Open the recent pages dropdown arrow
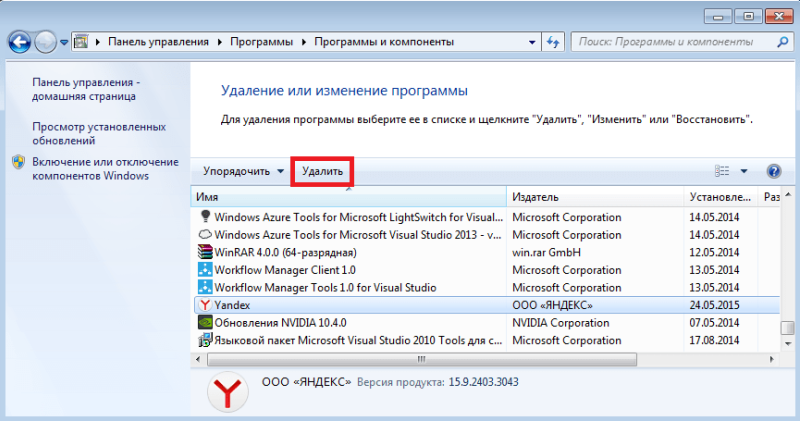The width and height of the screenshot is (800, 421). coord(64,42)
